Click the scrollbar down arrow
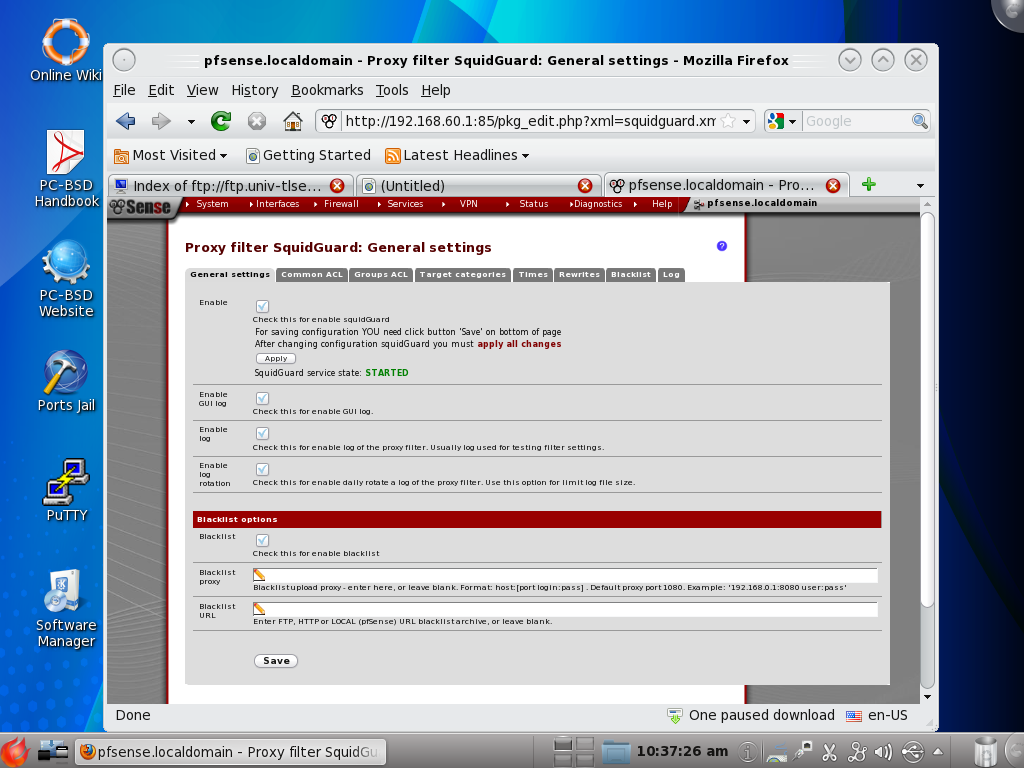Viewport: 1024px width, 768px height. (927, 697)
